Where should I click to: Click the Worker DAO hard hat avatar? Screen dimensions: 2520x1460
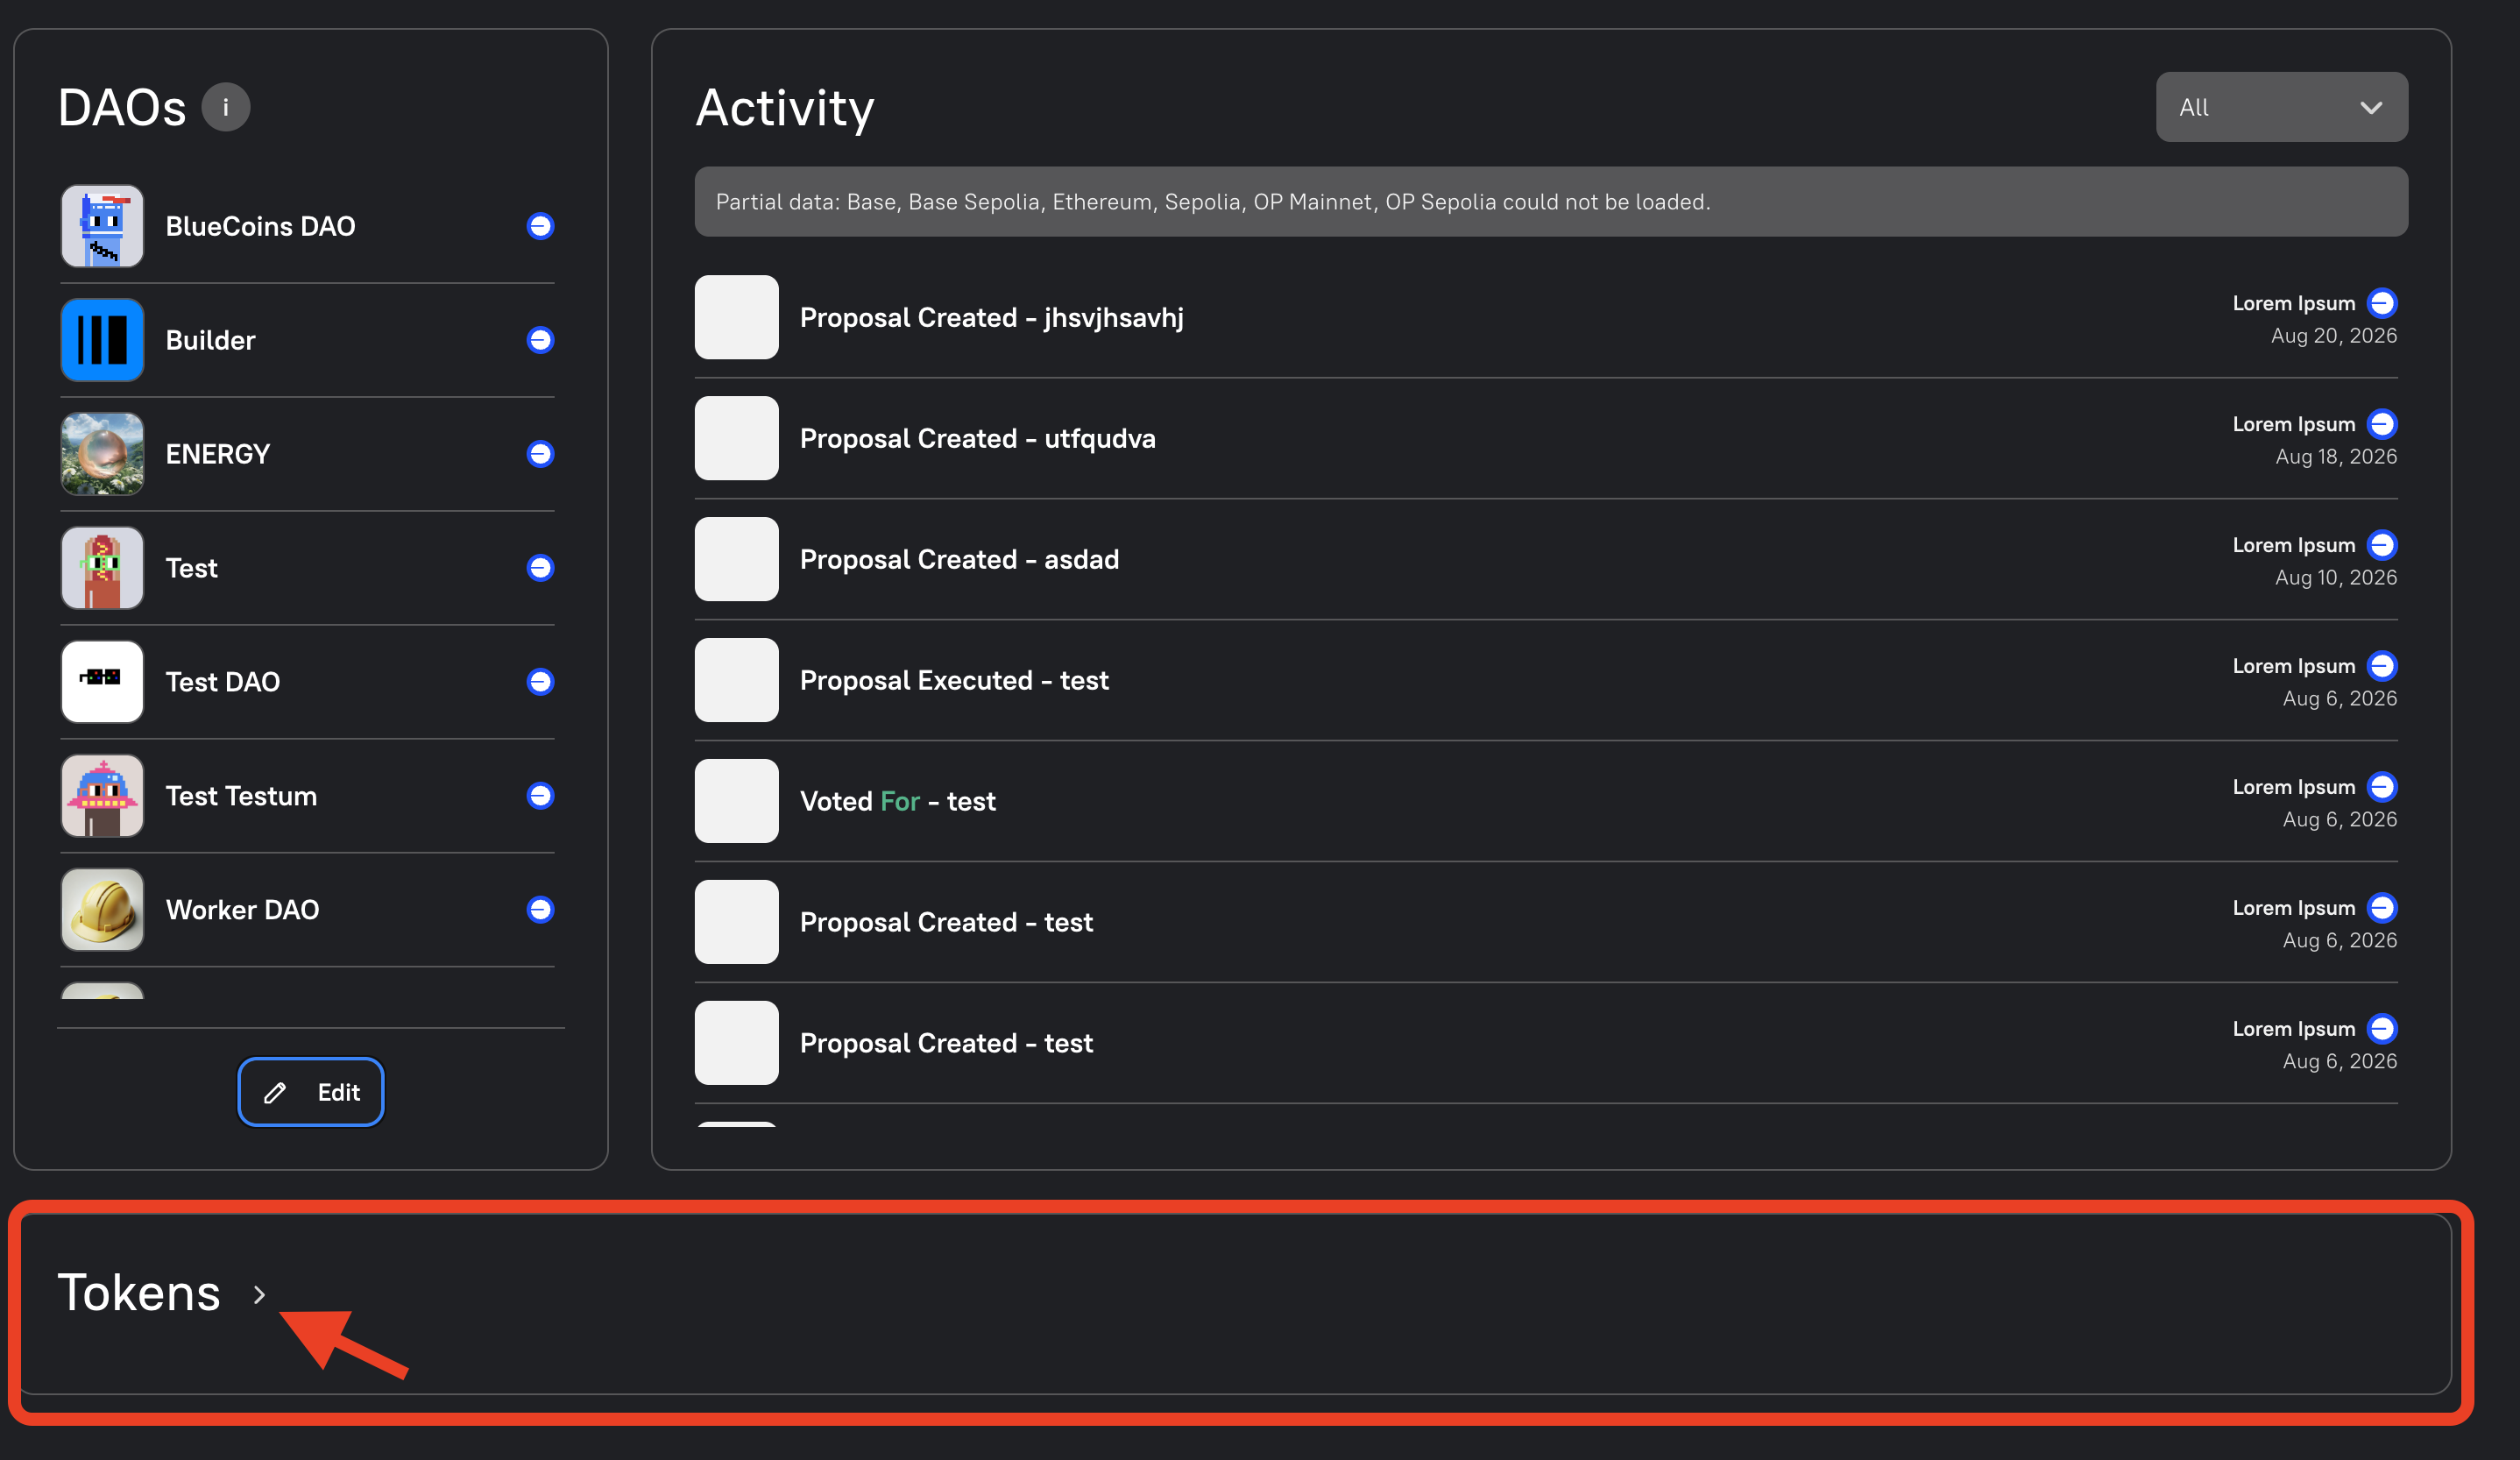(x=102, y=910)
